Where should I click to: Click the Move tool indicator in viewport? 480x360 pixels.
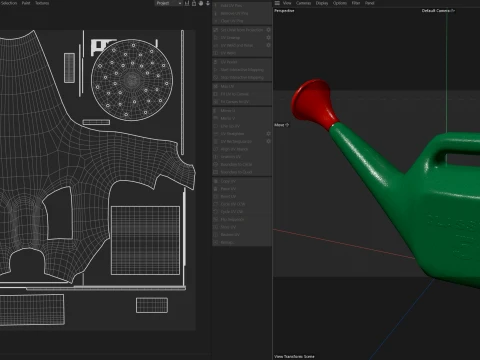pyautogui.click(x=281, y=125)
